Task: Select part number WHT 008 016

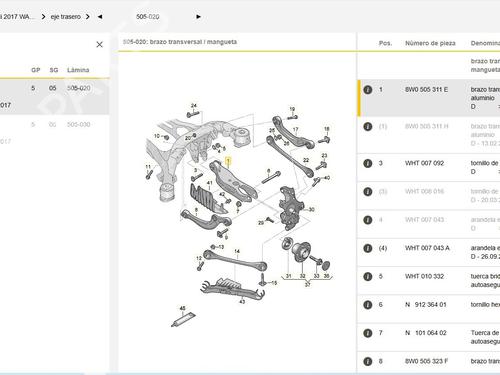Action: coord(424,191)
